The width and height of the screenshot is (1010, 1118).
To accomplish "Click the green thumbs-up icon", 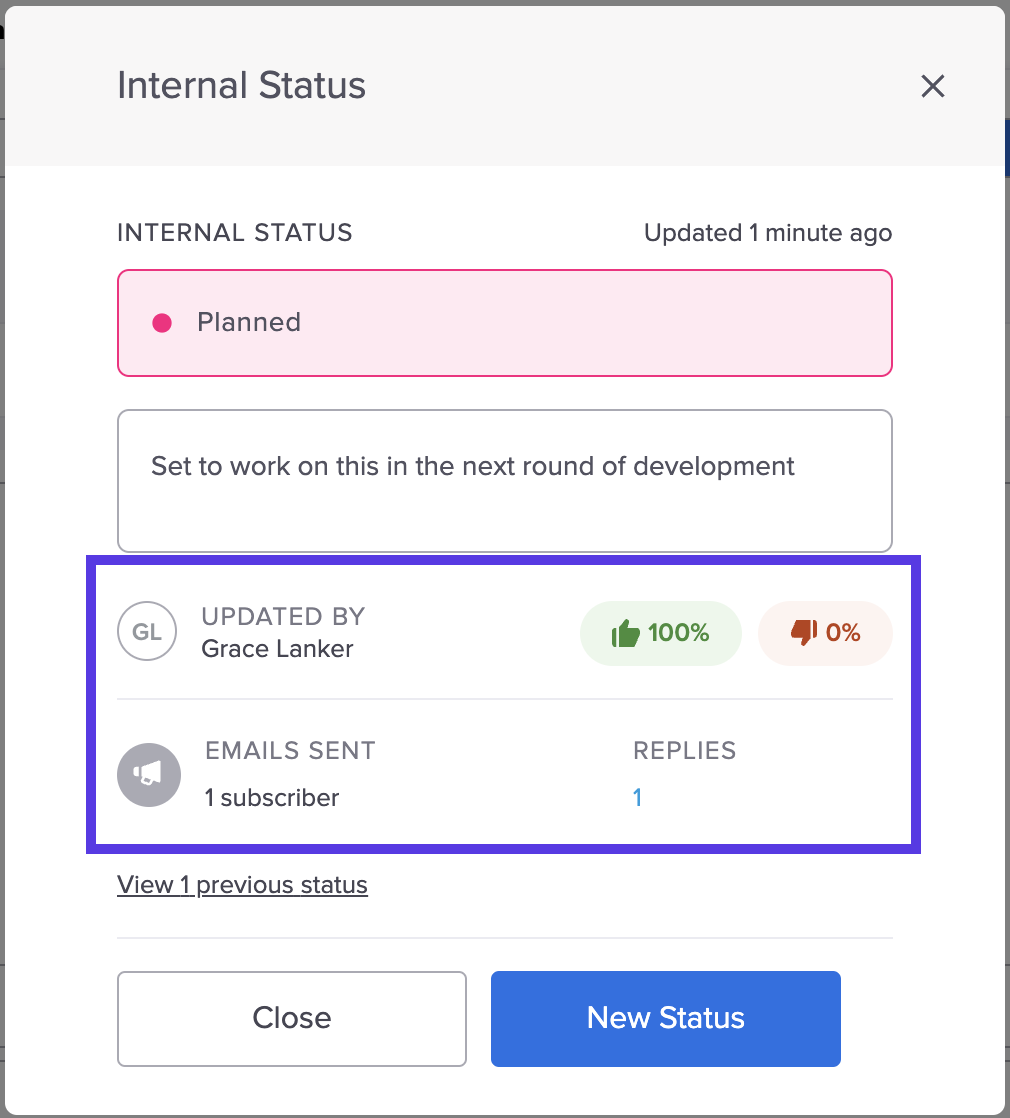I will 626,633.
